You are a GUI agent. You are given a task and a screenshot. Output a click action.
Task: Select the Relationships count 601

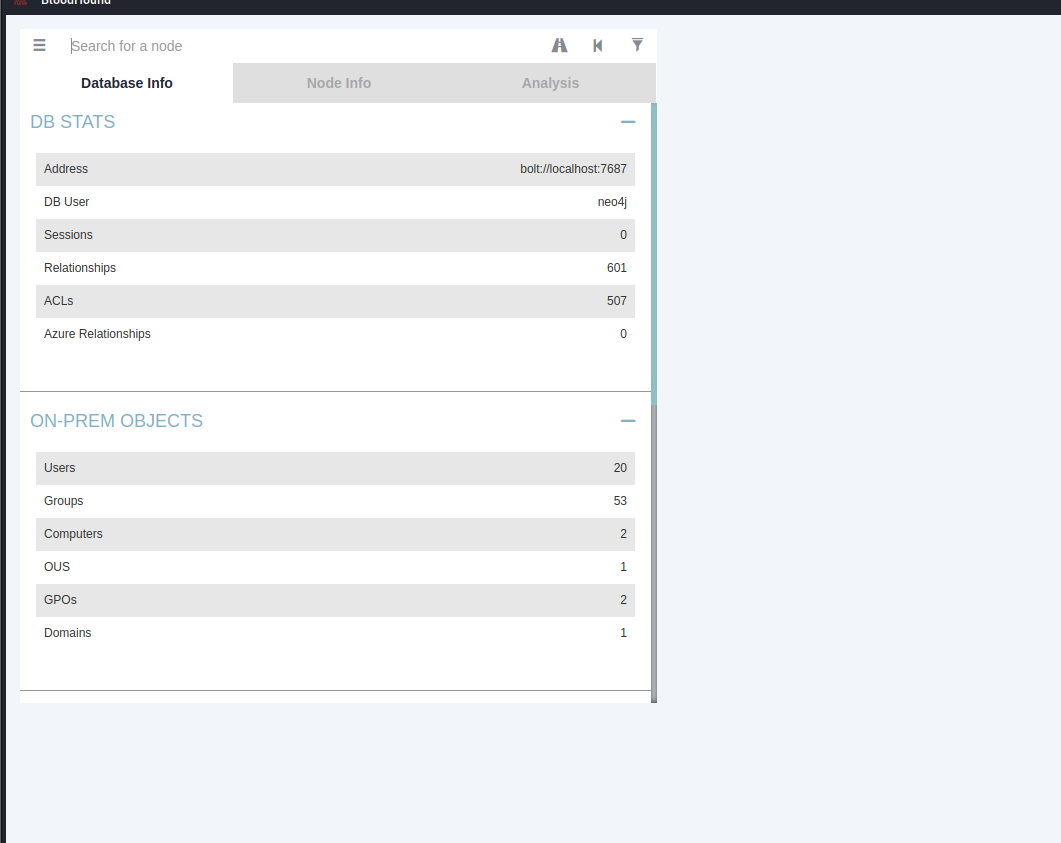tap(616, 269)
